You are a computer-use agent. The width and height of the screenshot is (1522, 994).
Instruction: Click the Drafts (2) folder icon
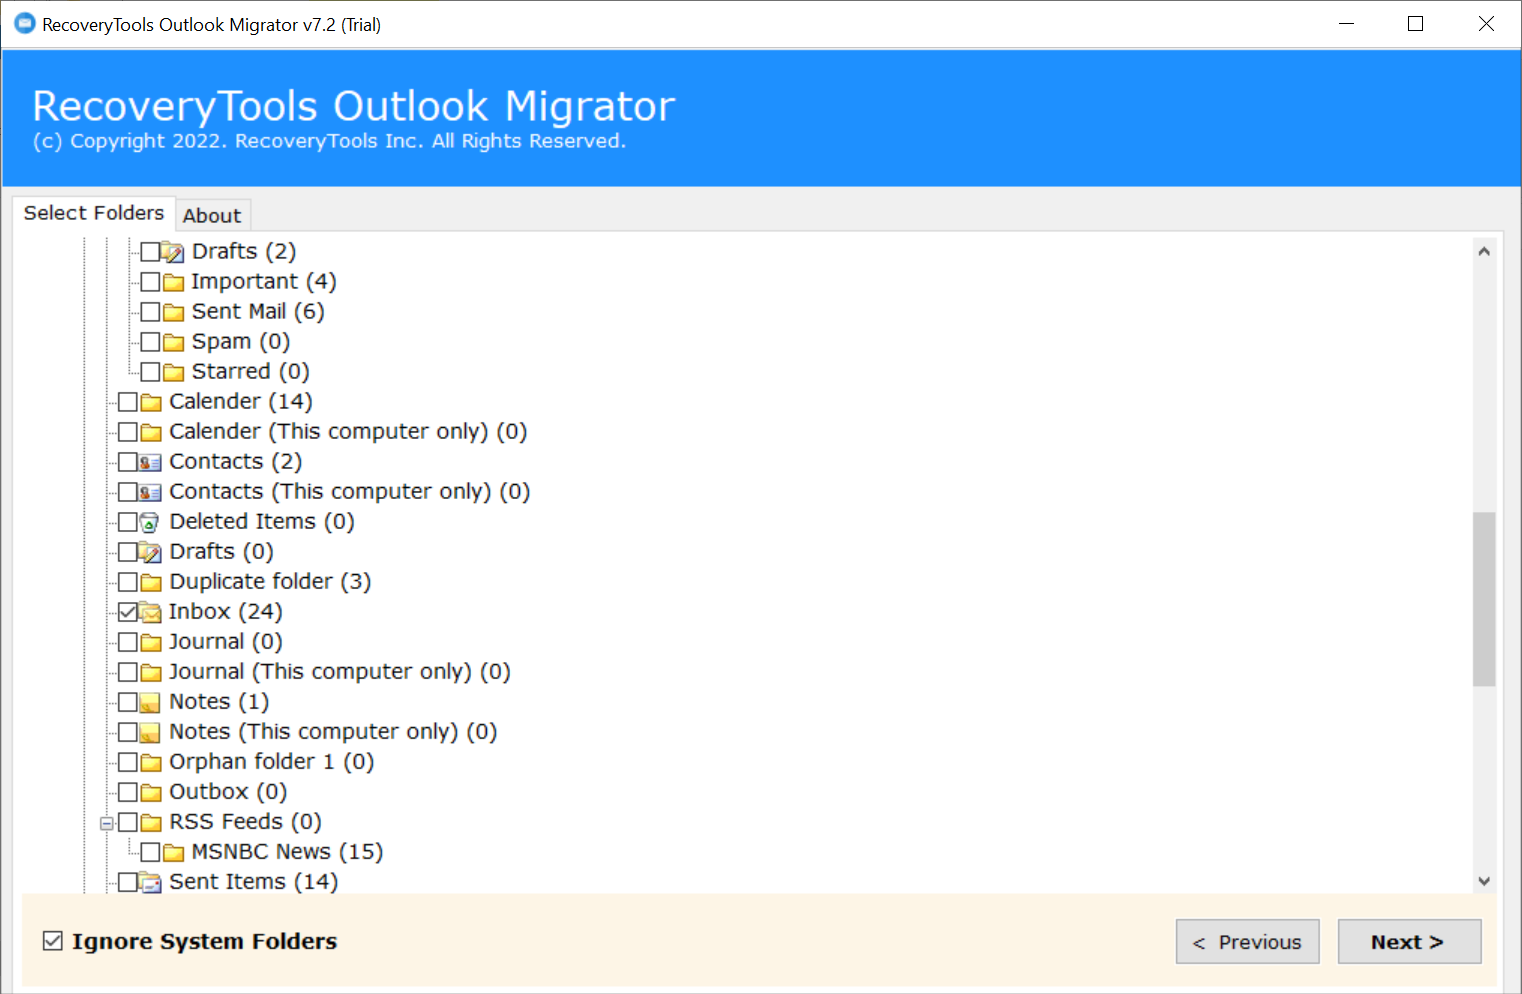point(173,252)
